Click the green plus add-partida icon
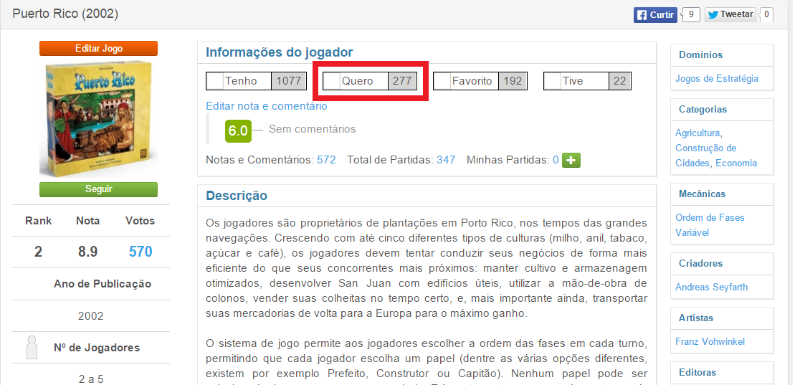The width and height of the screenshot is (800, 385). pos(571,161)
